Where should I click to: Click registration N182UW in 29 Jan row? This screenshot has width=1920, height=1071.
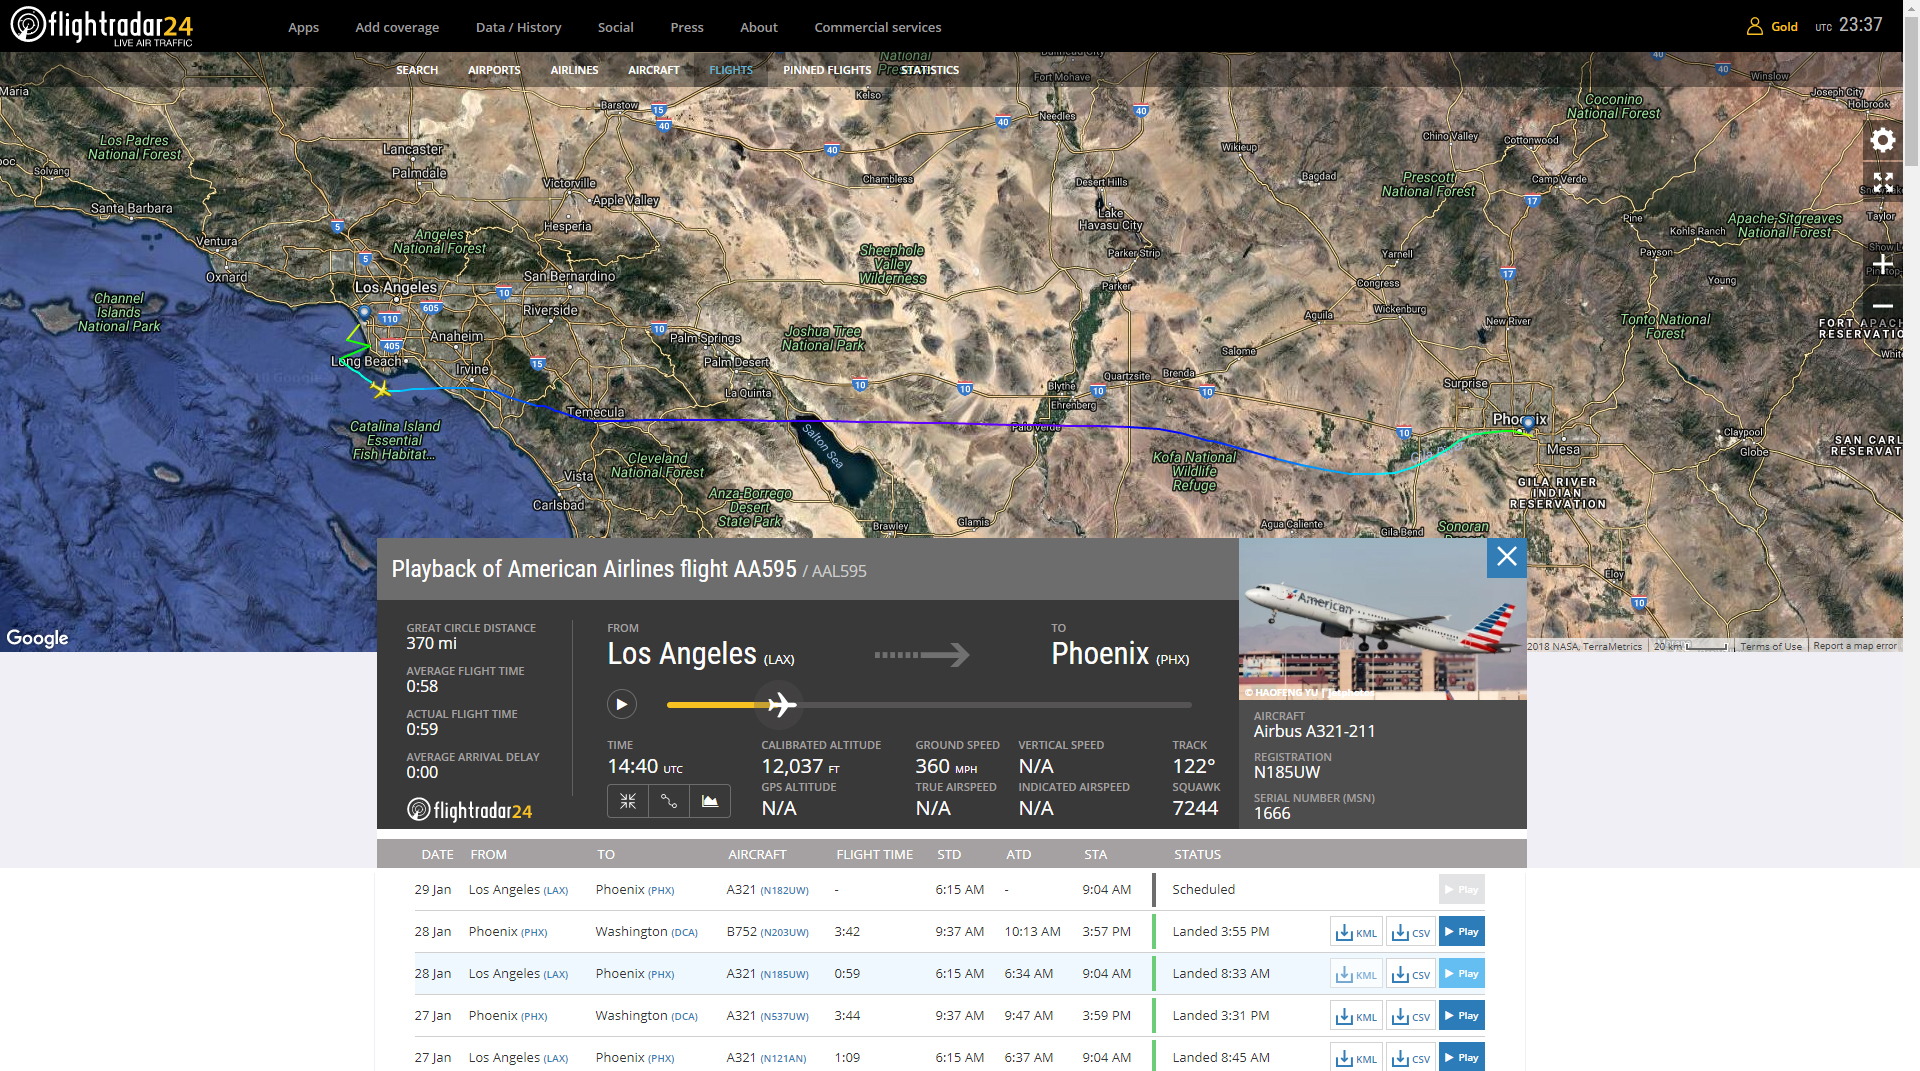click(784, 890)
